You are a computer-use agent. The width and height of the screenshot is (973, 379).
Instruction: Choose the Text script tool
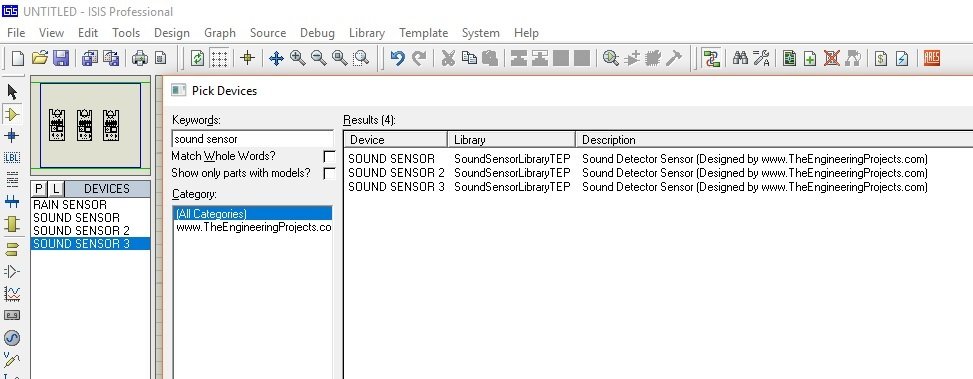pyautogui.click(x=12, y=179)
